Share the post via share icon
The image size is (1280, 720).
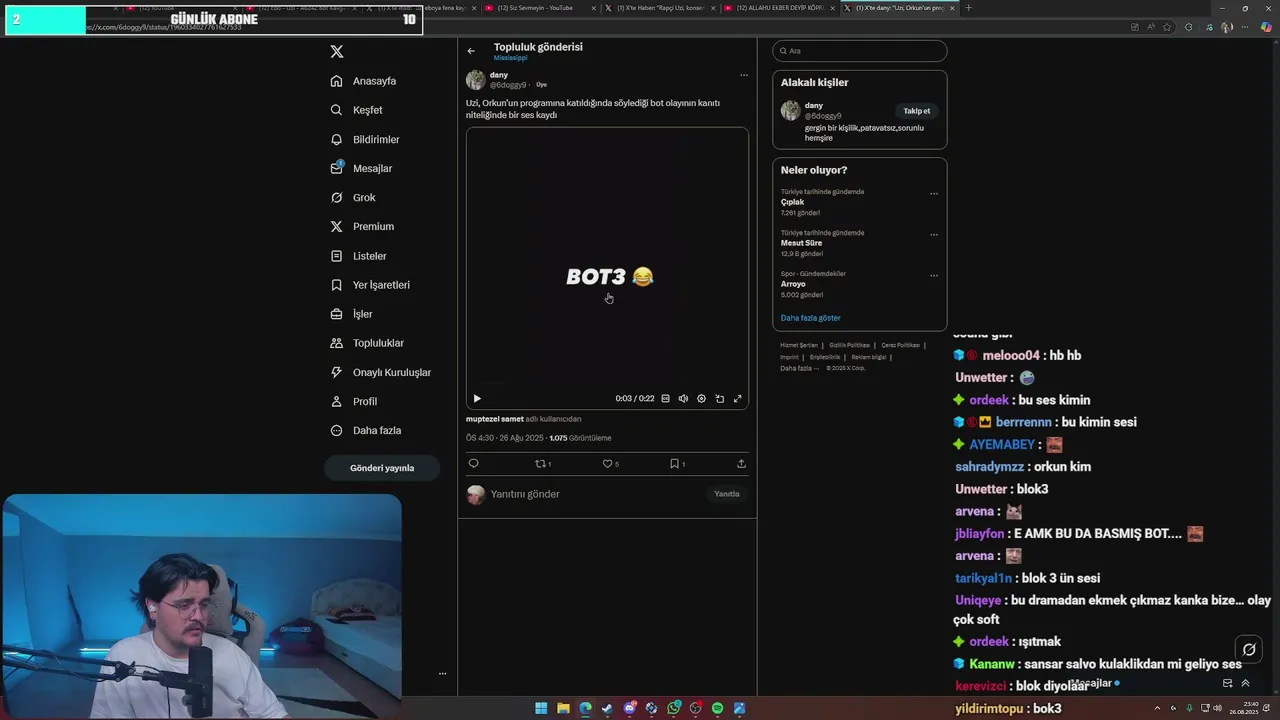tap(741, 464)
